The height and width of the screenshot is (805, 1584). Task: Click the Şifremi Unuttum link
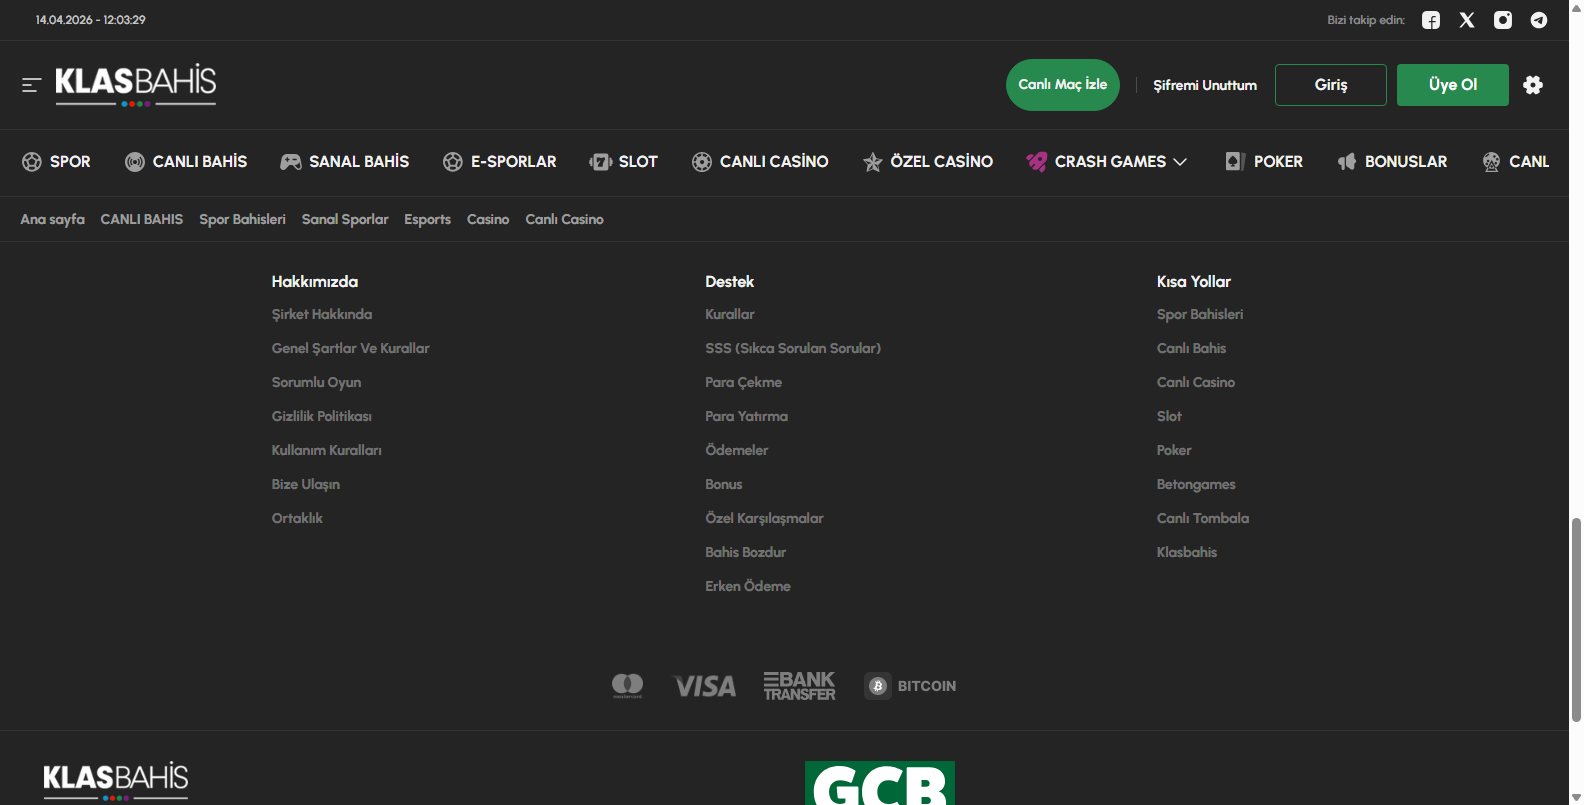click(1205, 85)
